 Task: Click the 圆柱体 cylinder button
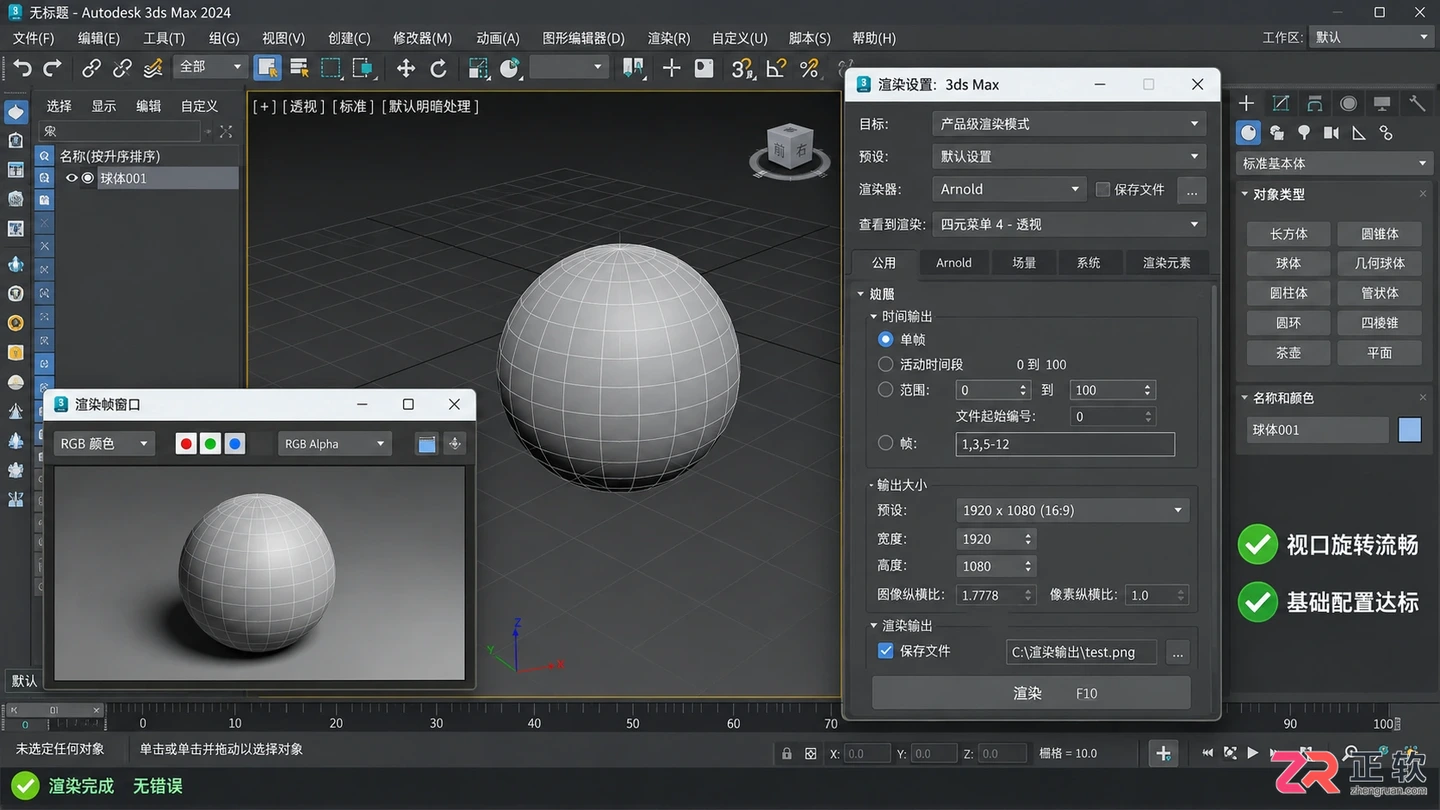coord(1289,293)
